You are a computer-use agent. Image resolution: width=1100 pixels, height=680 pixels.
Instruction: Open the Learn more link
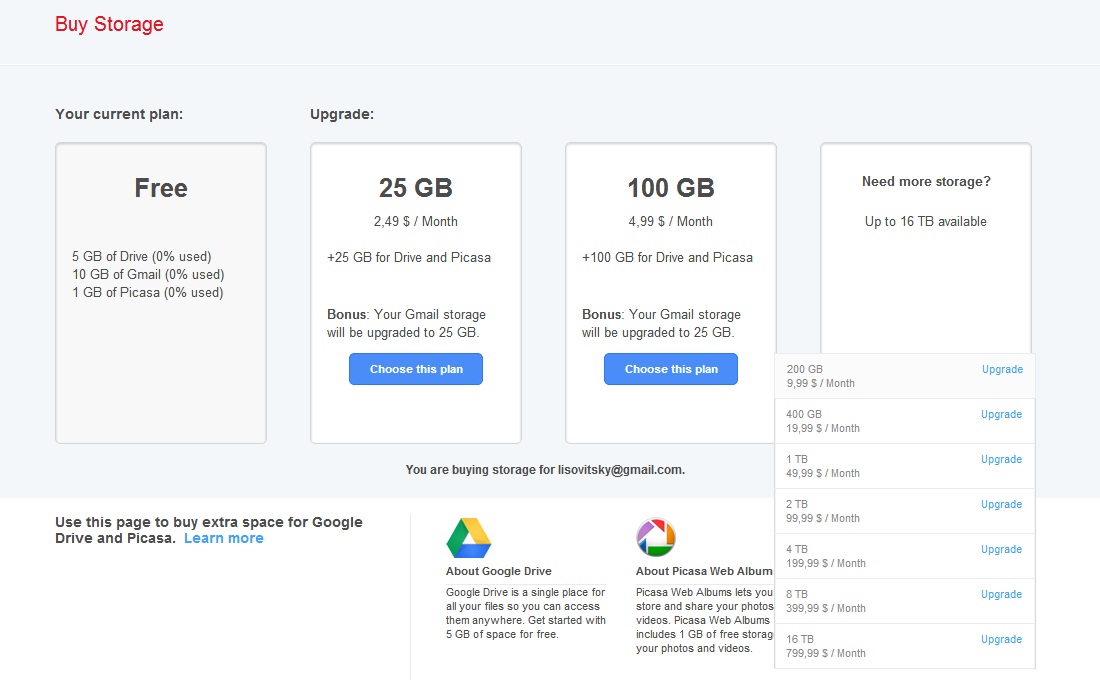coord(224,538)
